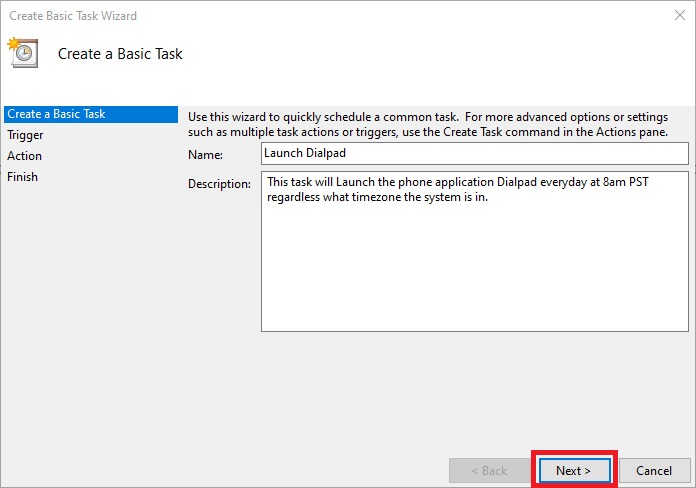The image size is (696, 488).
Task: Close the Create Basic Task Wizard window
Action: (x=679, y=16)
